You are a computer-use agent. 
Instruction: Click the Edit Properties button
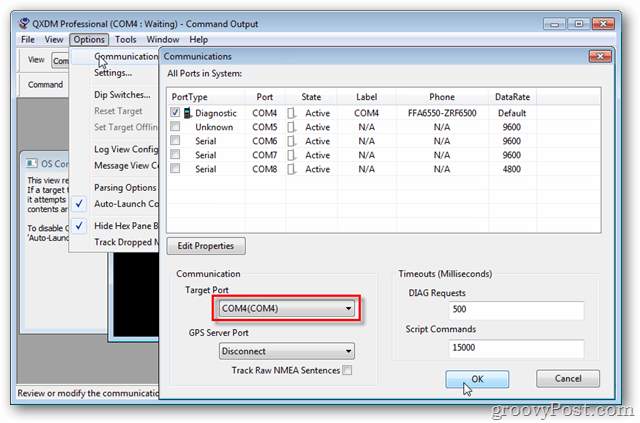[x=206, y=246]
